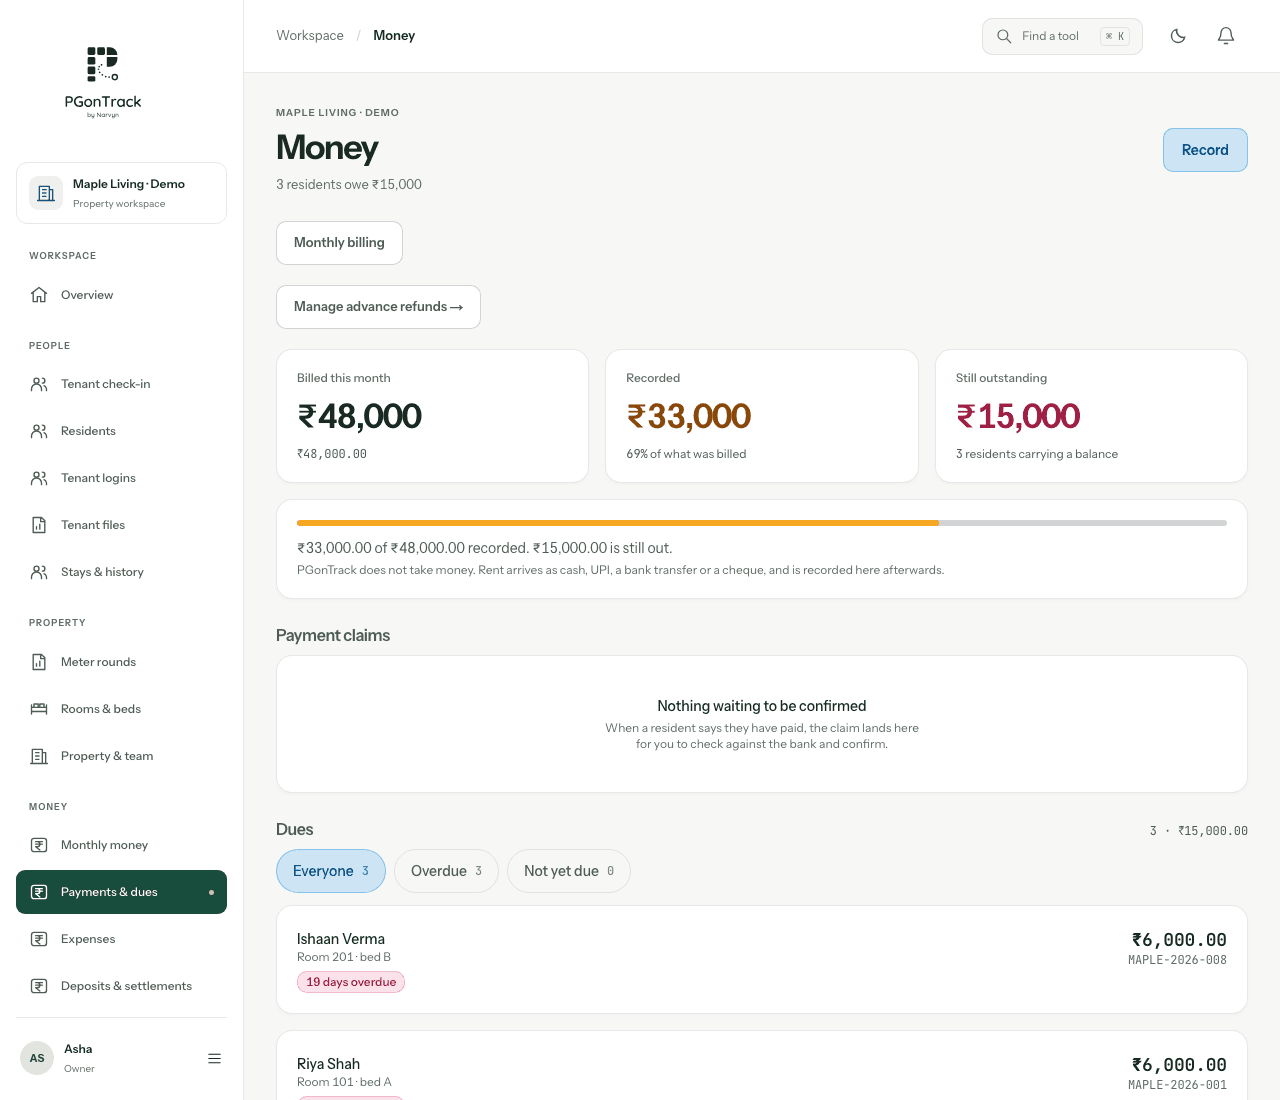Click the ⌘K shortcut badge
This screenshot has height=1100, width=1280.
(1115, 36)
